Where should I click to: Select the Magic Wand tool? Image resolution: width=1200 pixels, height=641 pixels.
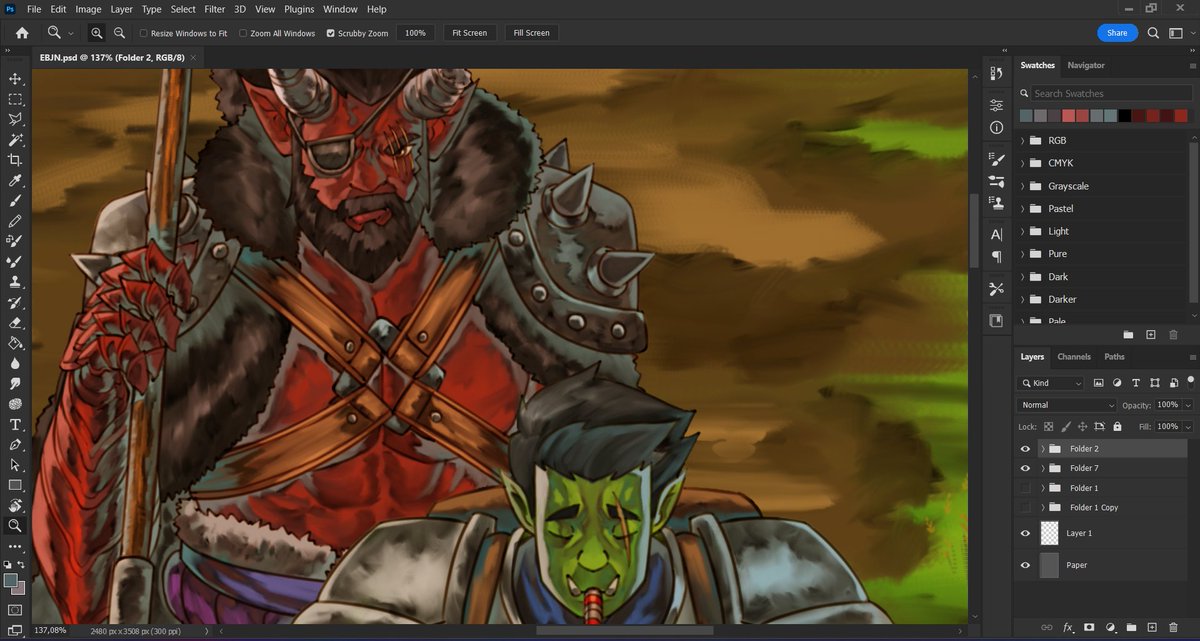coord(15,140)
